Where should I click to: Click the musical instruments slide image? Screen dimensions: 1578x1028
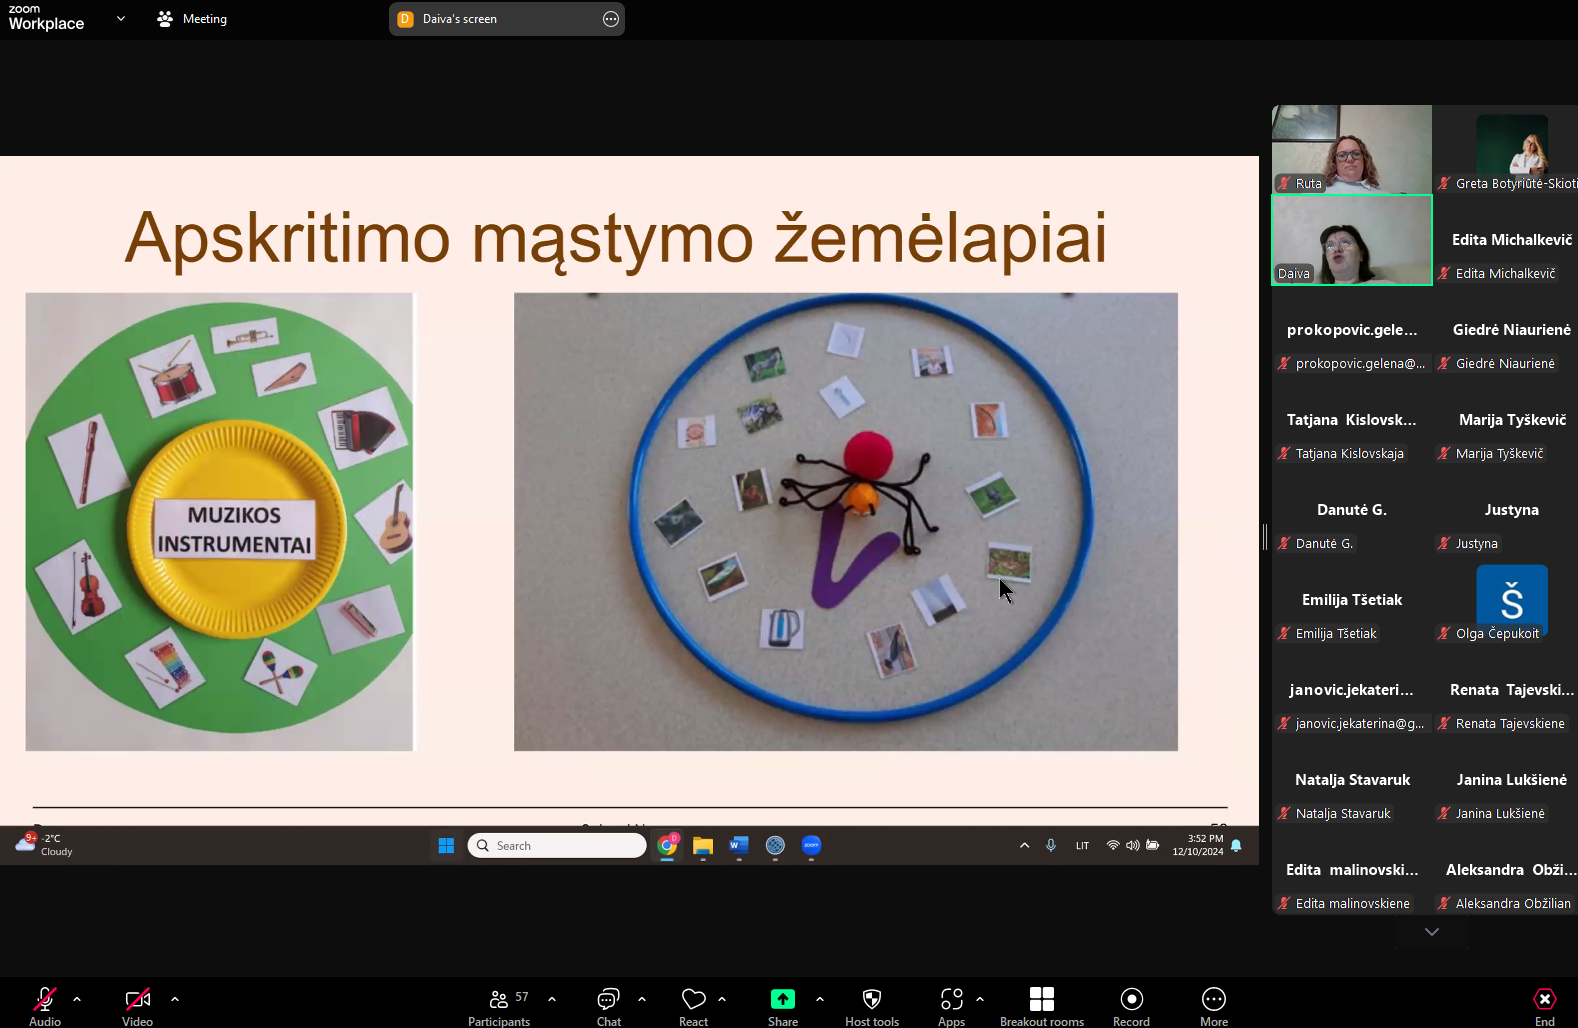pyautogui.click(x=219, y=521)
